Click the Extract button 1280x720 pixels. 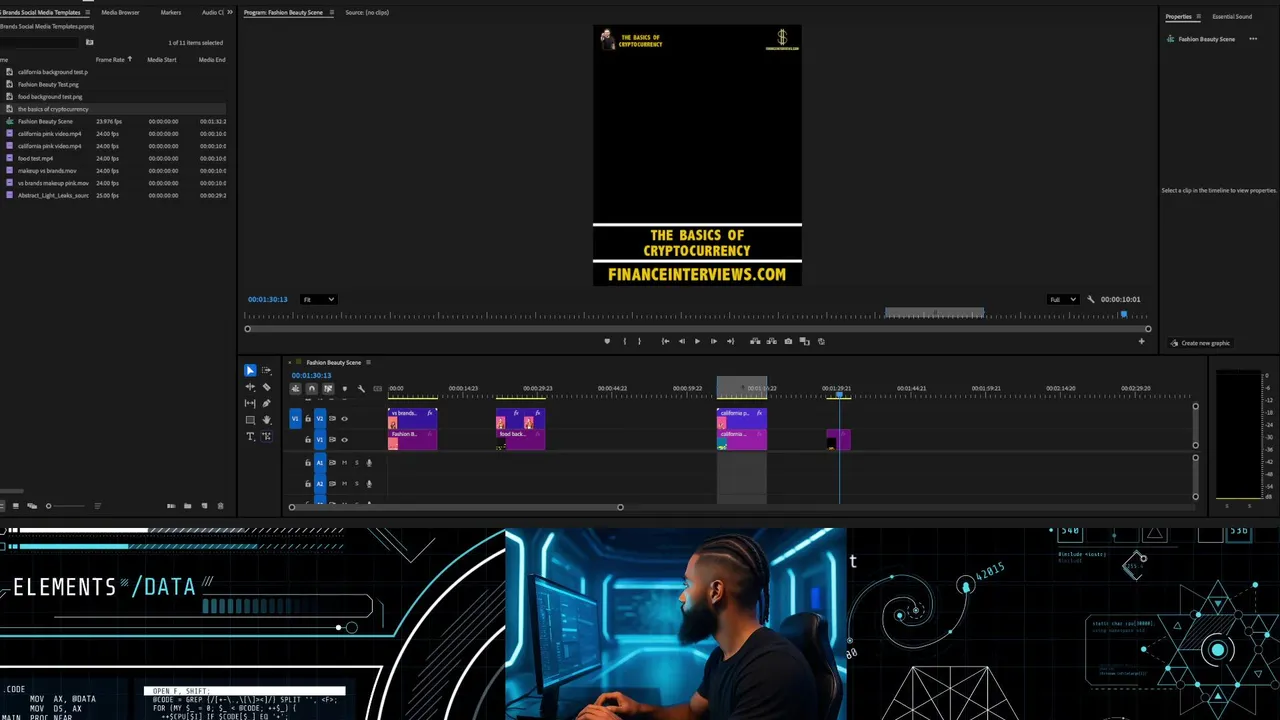(x=771, y=341)
